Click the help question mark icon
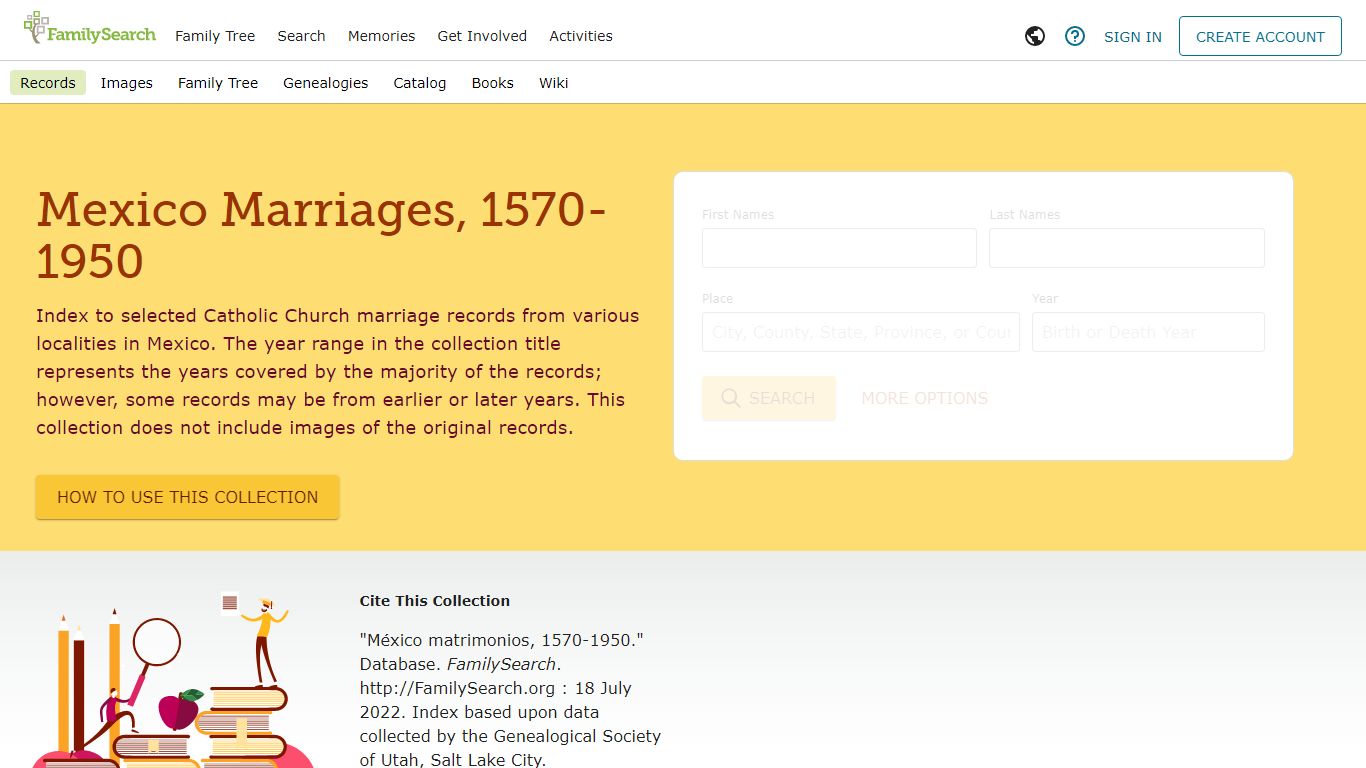1366x768 pixels. click(1074, 36)
